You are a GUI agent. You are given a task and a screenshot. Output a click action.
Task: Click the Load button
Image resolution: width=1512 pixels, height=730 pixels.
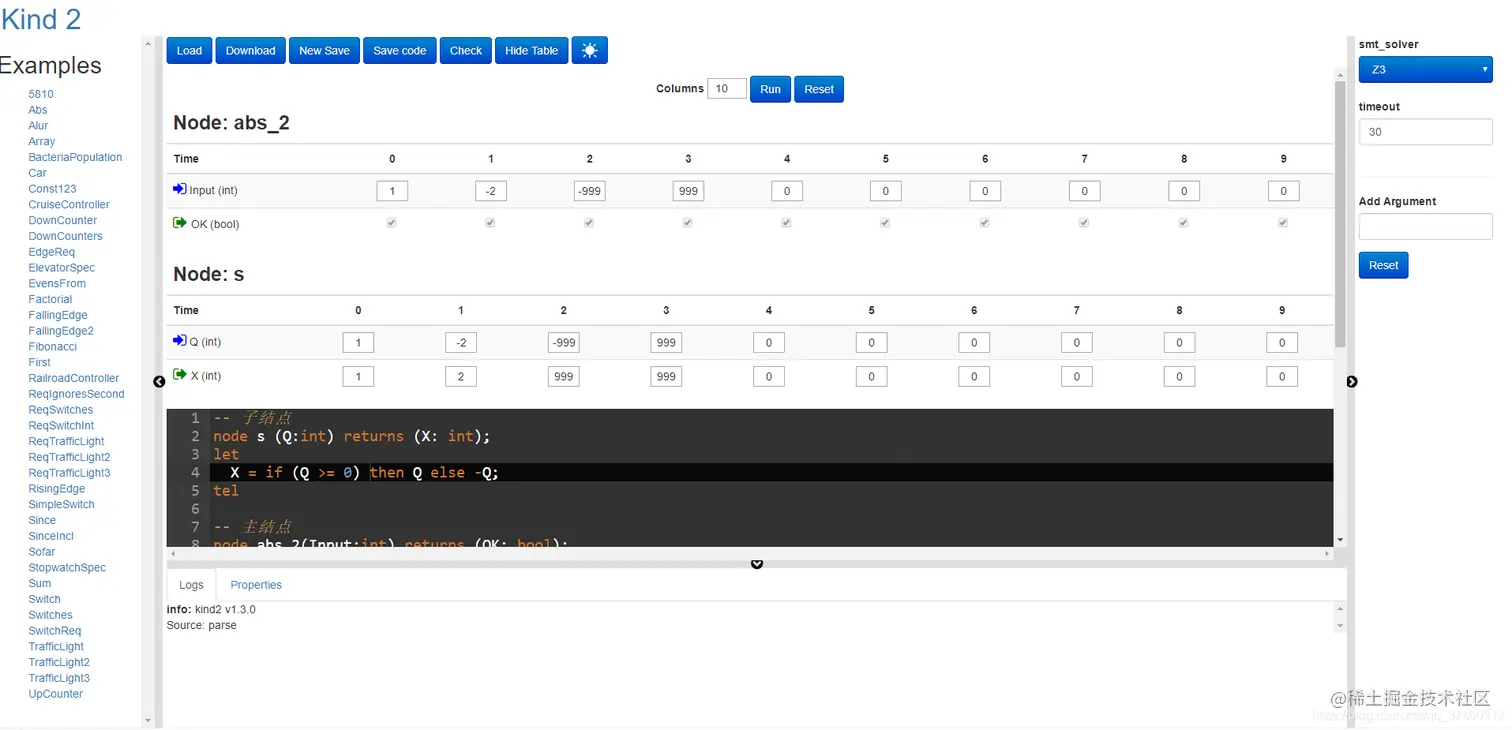click(189, 51)
